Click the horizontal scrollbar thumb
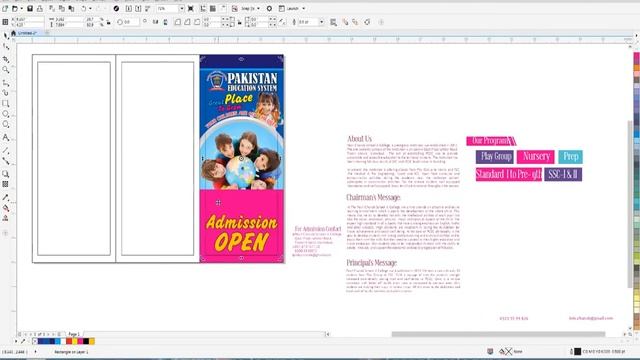 [498, 334]
